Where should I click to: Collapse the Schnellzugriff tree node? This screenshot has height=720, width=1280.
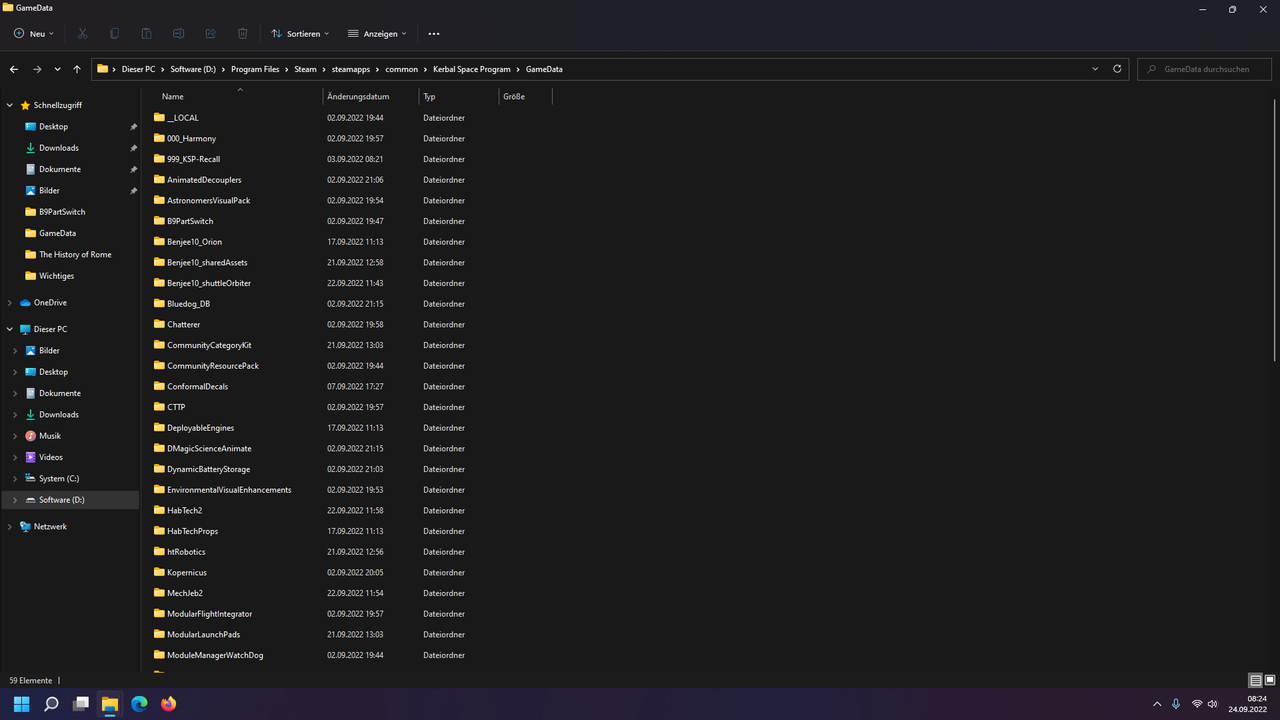[x=10, y=105]
